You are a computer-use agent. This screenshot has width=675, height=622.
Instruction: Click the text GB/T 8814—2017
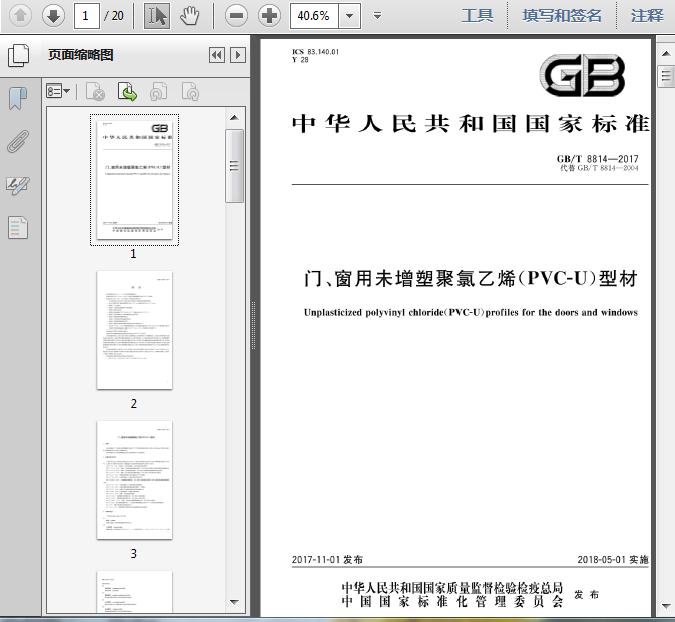click(598, 159)
